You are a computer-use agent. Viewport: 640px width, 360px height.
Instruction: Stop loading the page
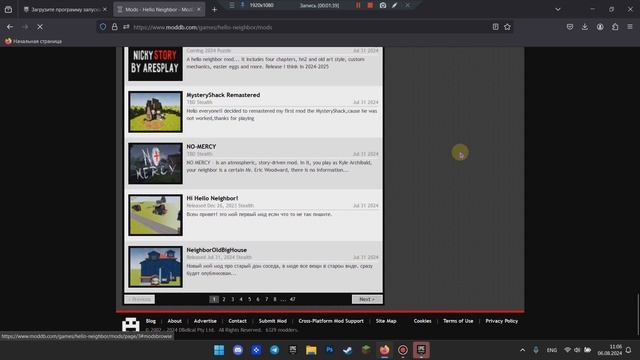coord(40,27)
